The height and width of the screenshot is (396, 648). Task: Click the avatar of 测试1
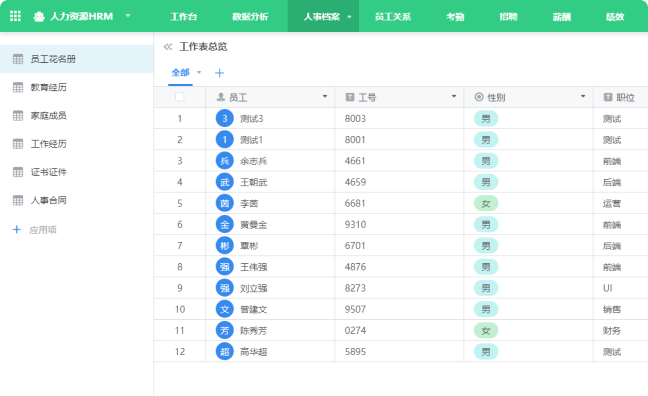pyautogui.click(x=225, y=140)
